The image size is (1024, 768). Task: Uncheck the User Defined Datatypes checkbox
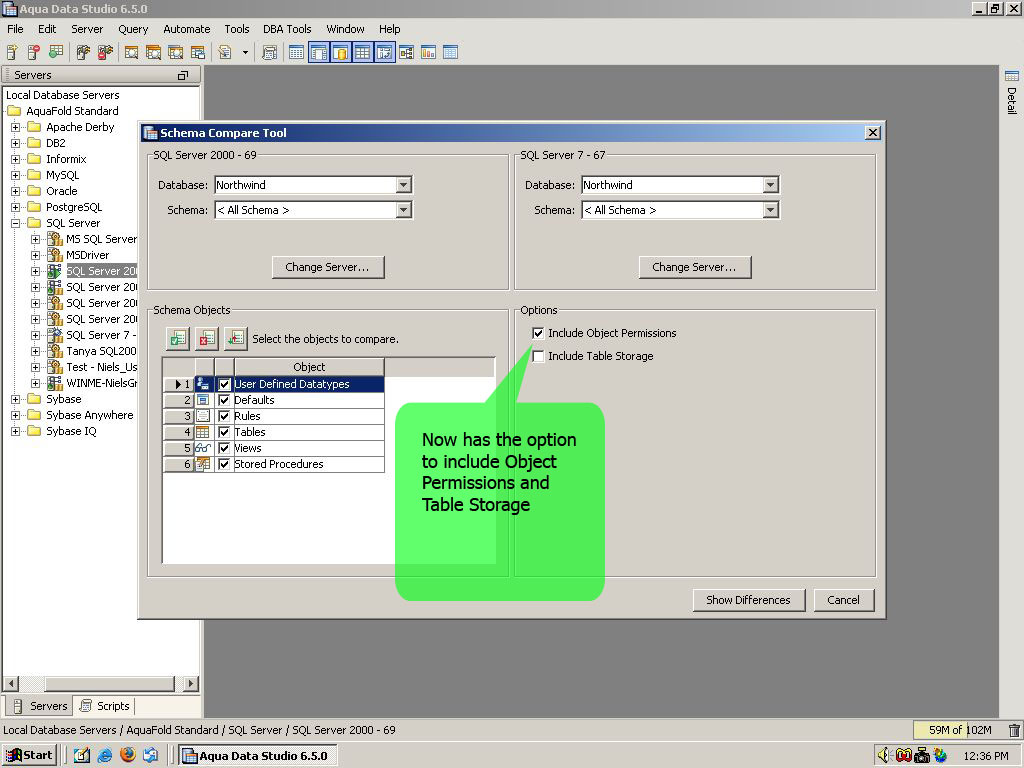click(x=224, y=384)
